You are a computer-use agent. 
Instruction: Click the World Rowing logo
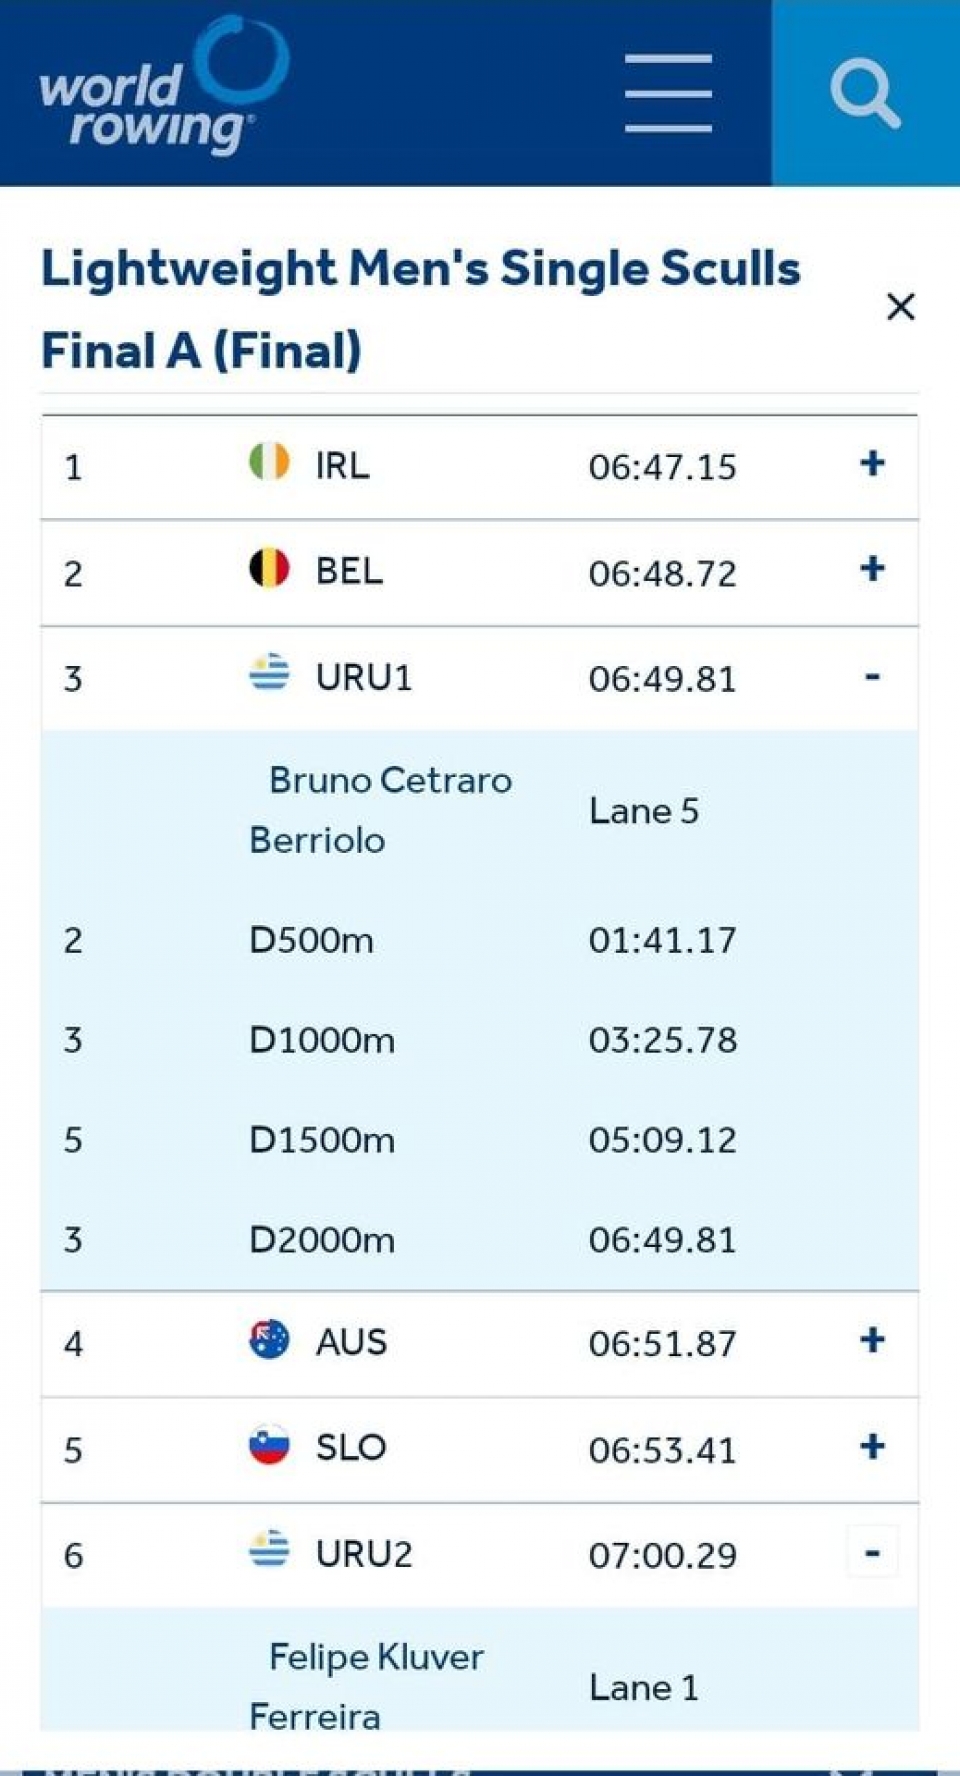164,86
